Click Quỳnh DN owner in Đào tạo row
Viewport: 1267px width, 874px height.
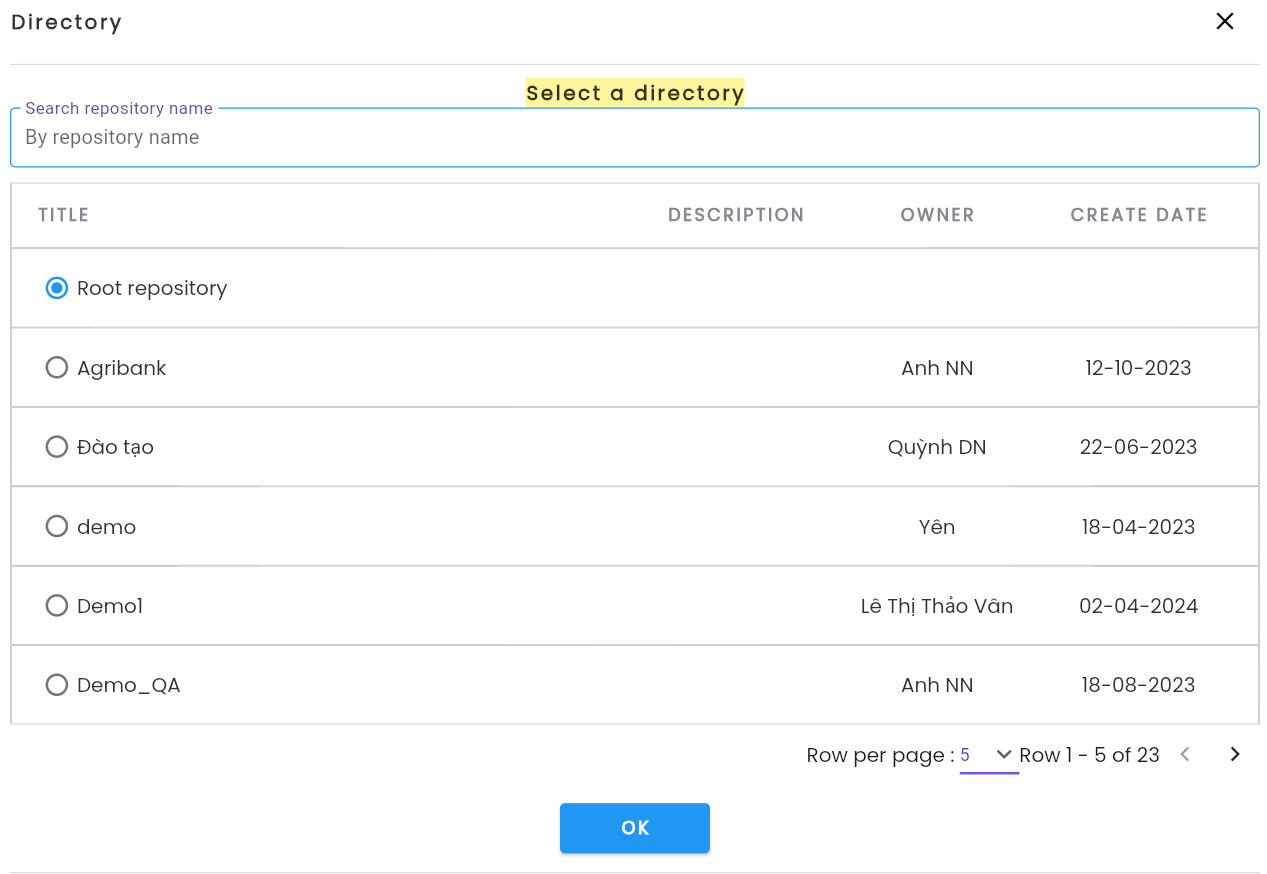(x=937, y=447)
